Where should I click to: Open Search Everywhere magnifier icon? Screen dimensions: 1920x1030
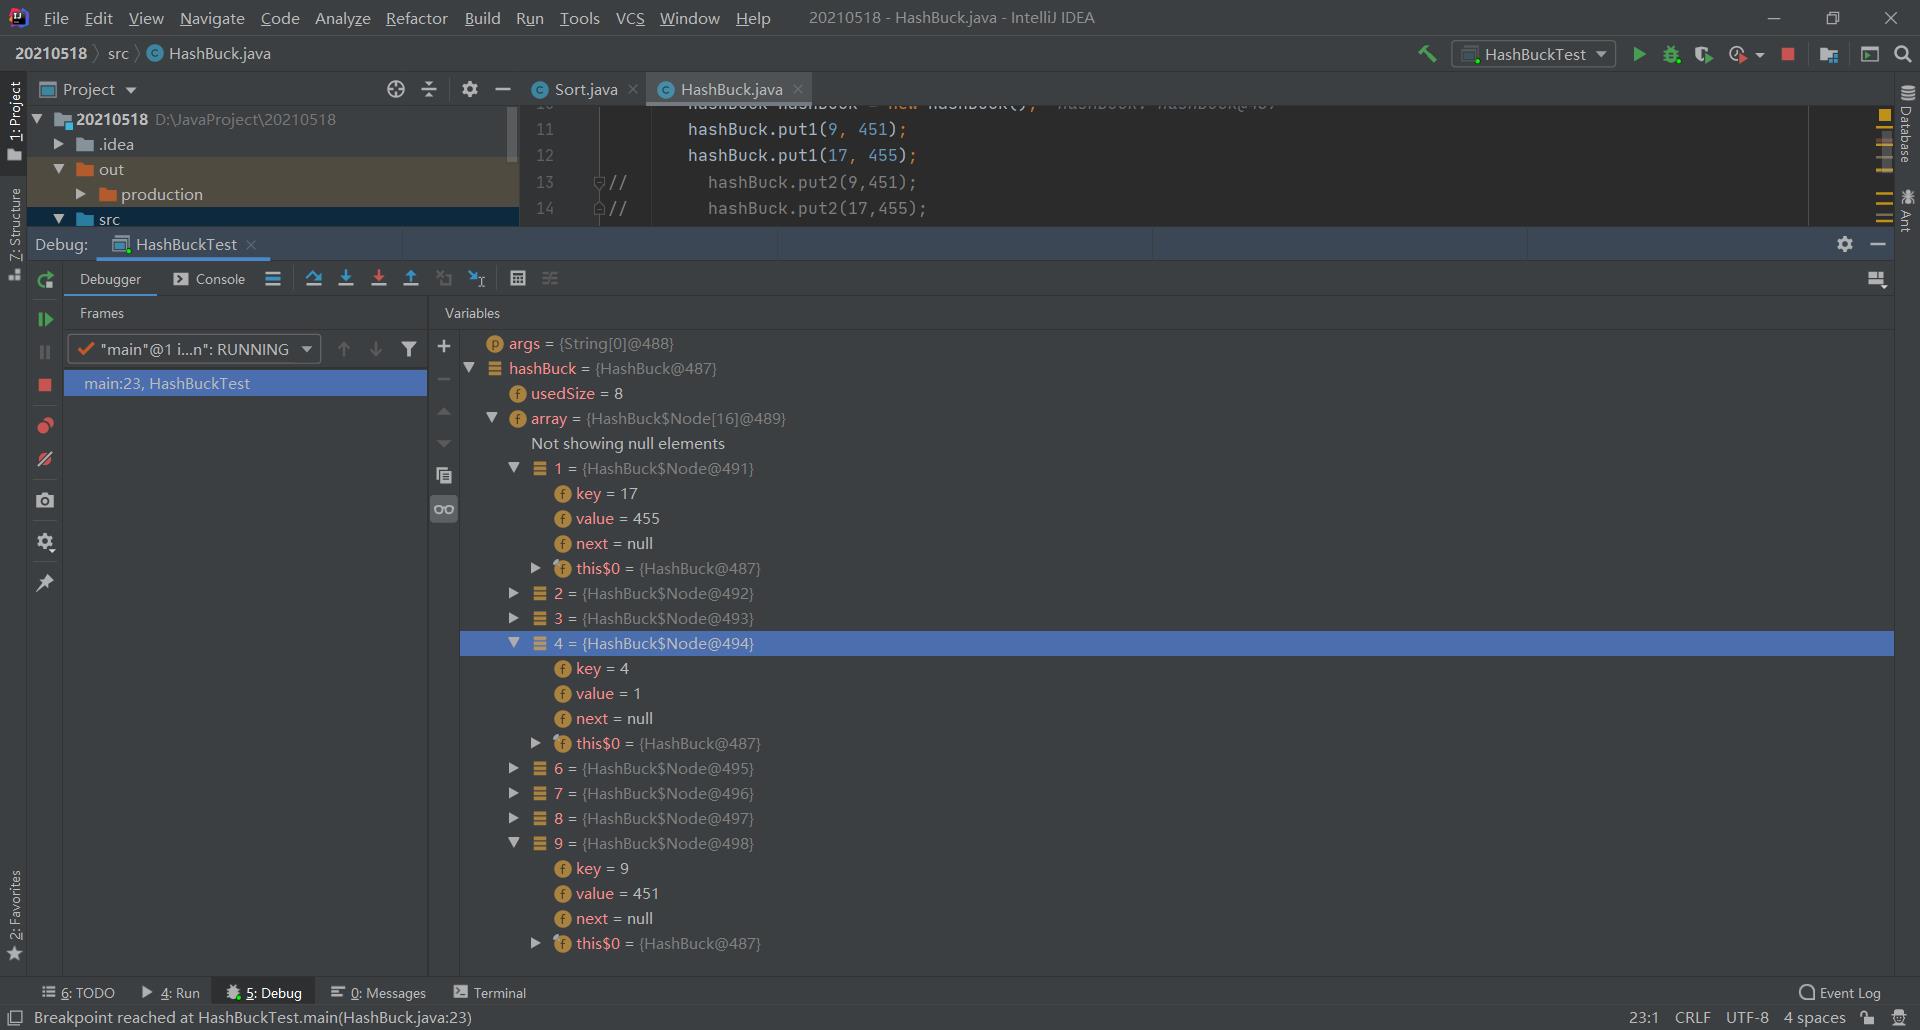(1903, 54)
